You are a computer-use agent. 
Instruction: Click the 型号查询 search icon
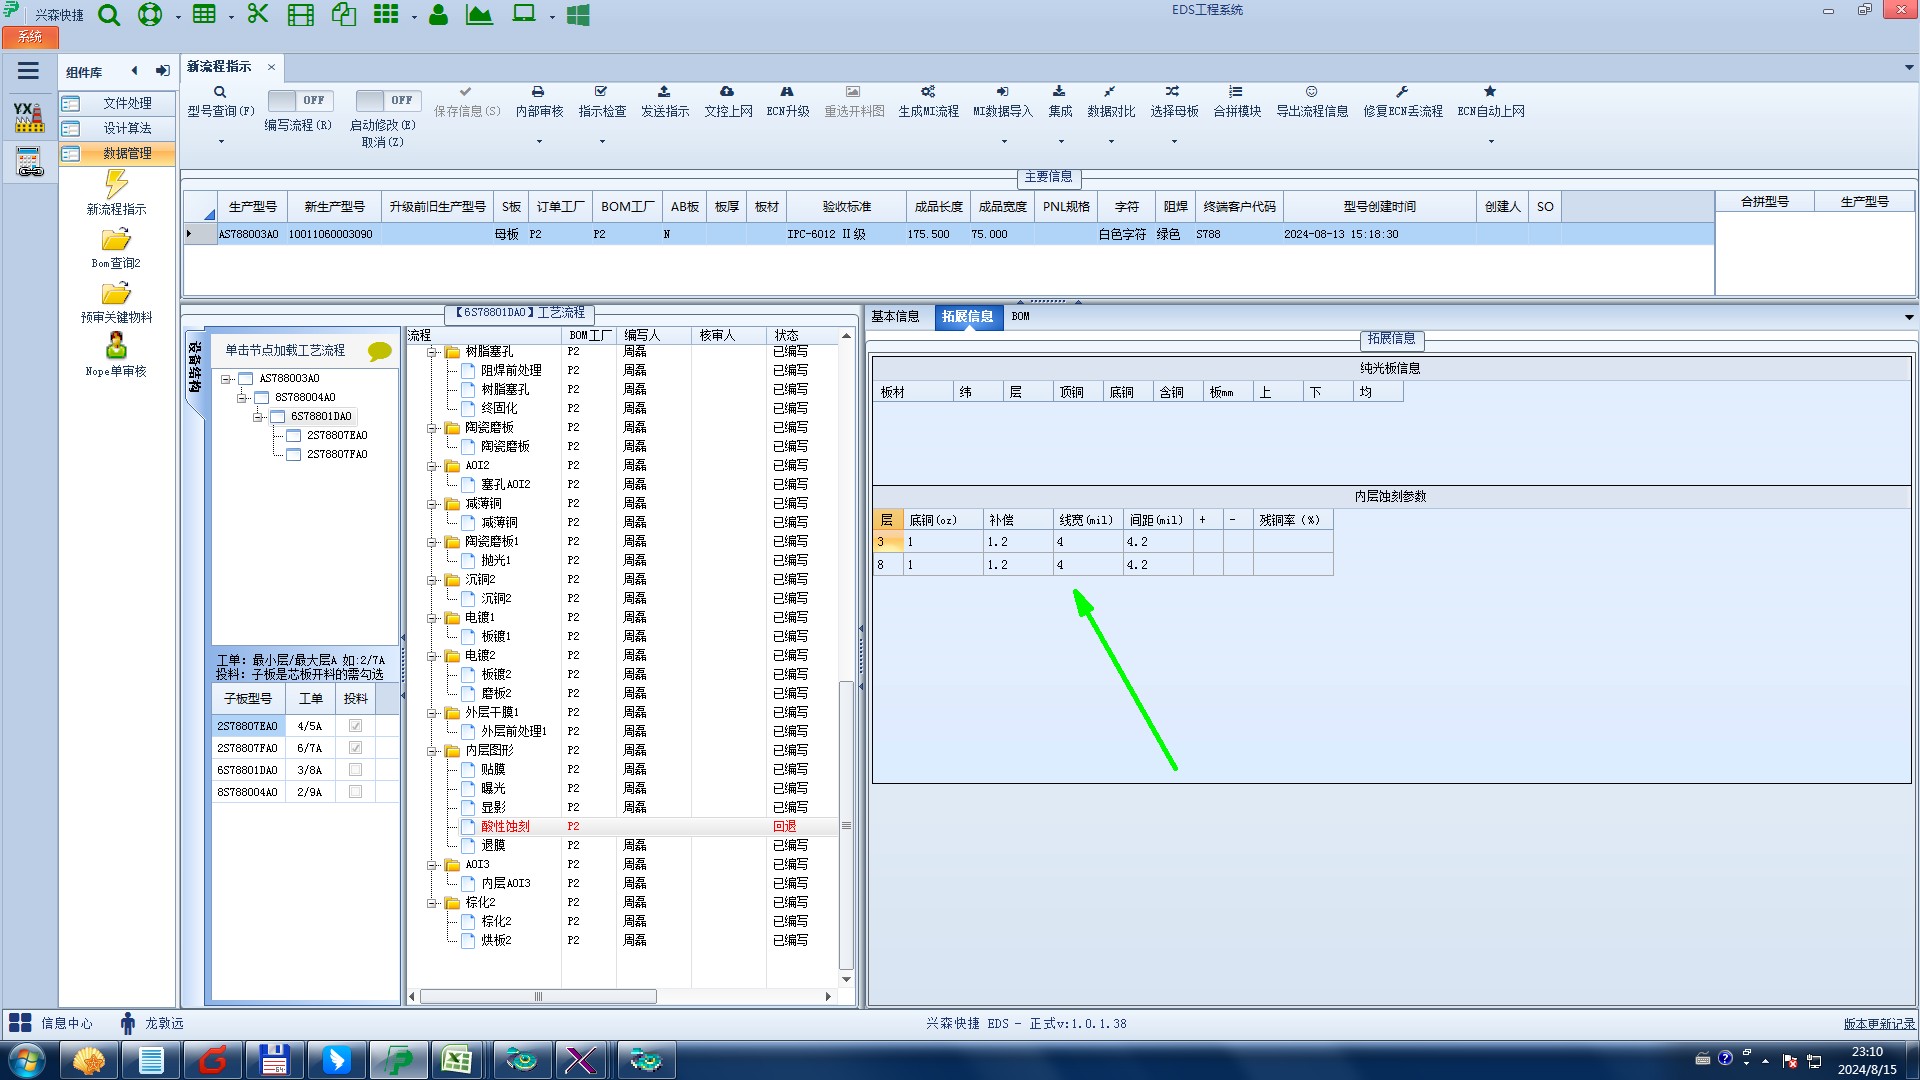220,92
